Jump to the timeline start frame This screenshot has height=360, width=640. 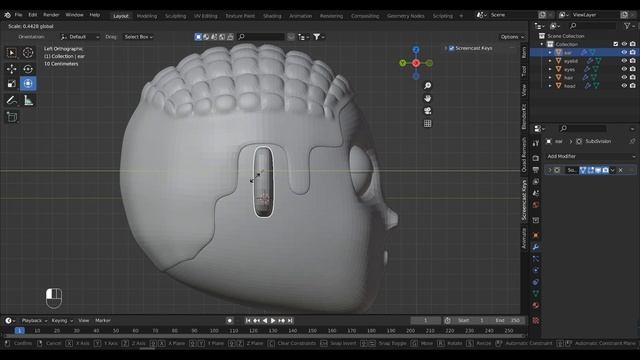[x=248, y=321]
